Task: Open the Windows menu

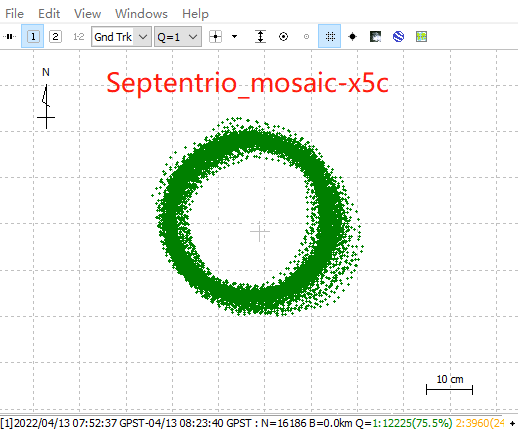Action: (x=141, y=14)
